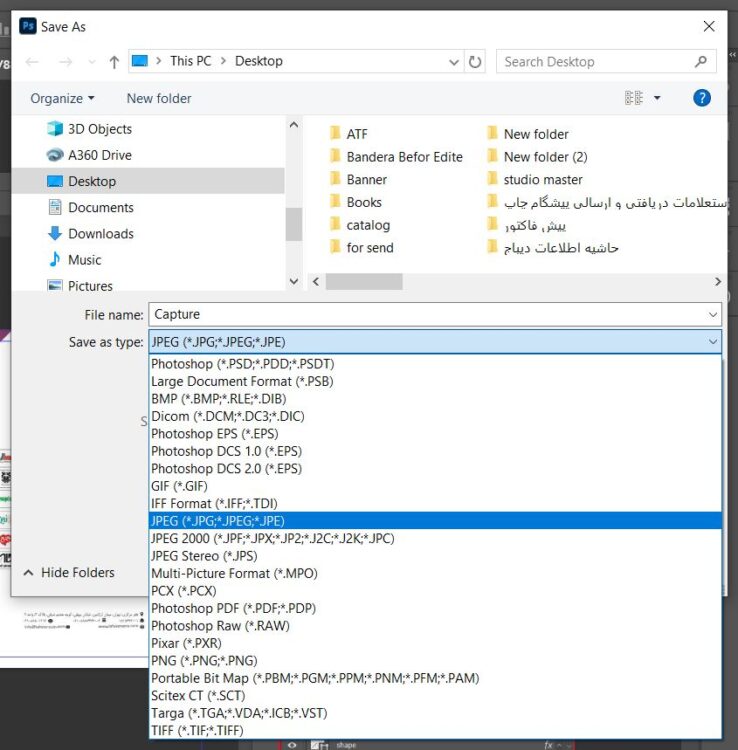Click the Forward navigation arrow
The height and width of the screenshot is (750, 738).
pyautogui.click(x=66, y=62)
